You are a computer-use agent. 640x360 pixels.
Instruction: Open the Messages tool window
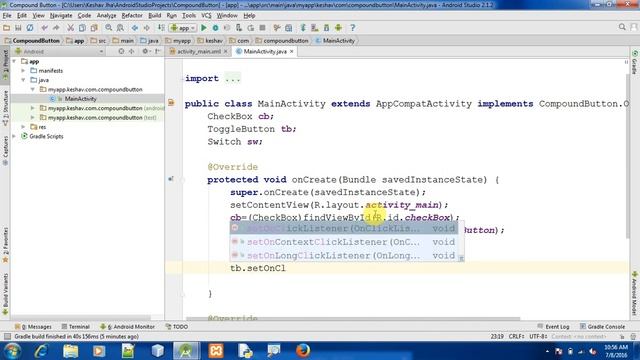[33, 327]
